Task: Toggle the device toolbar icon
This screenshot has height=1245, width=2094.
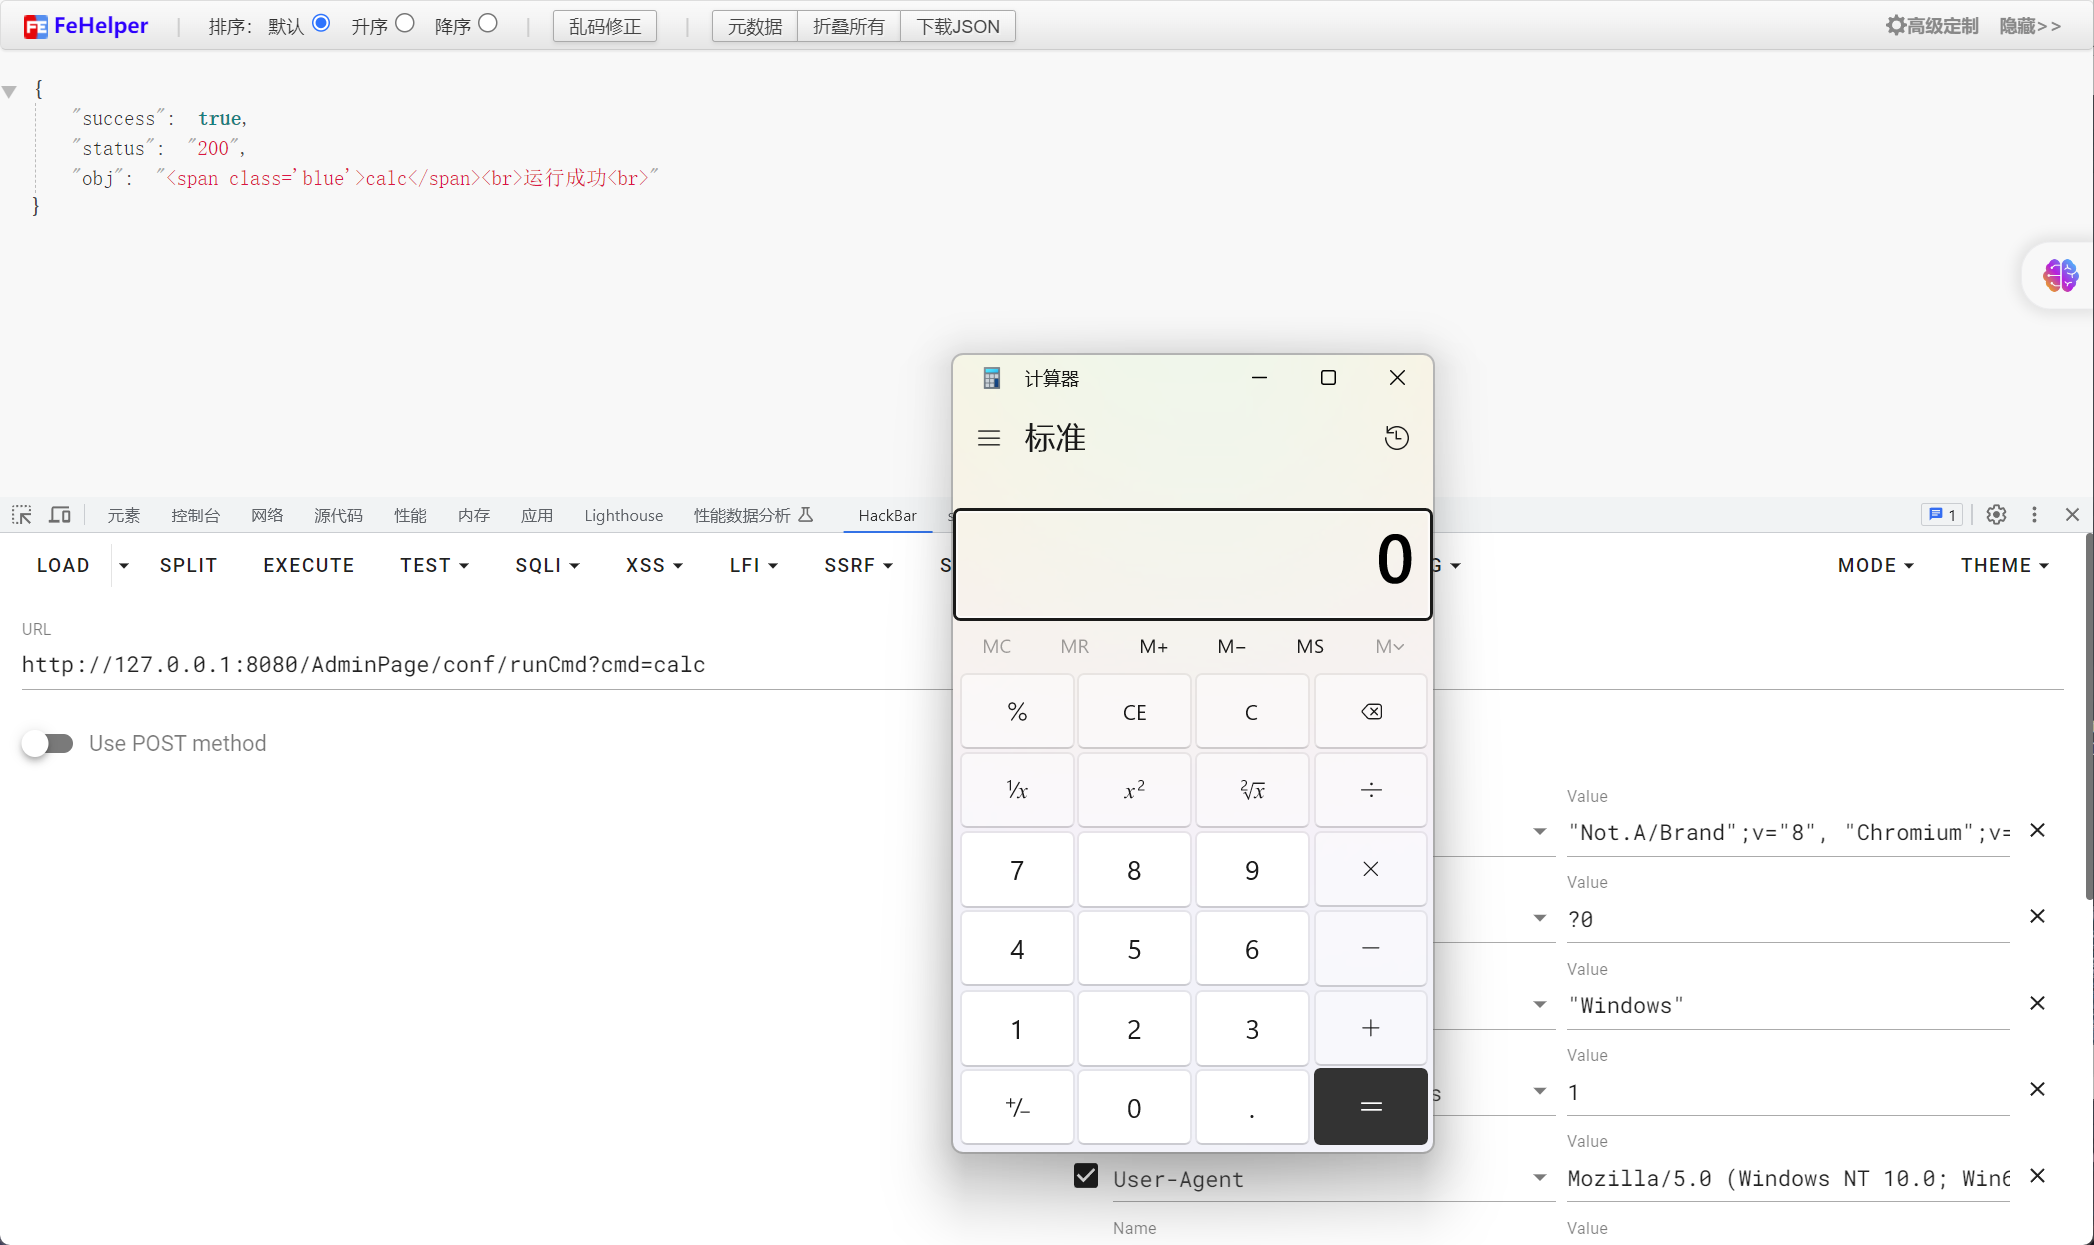Action: click(60, 515)
